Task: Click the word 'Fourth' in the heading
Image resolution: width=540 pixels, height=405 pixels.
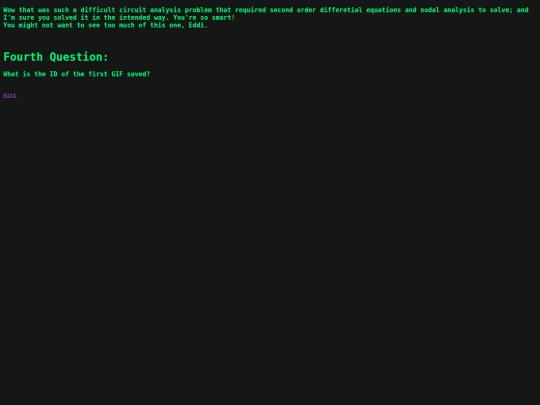Action: click(x=23, y=57)
